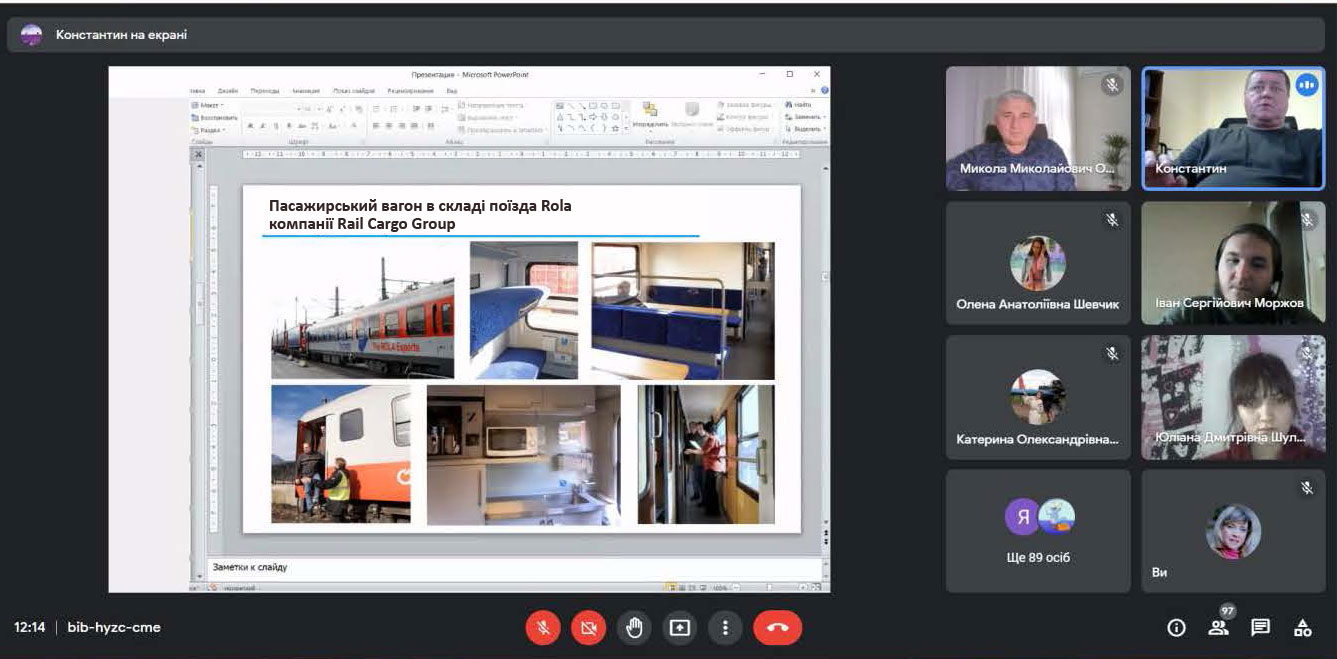Unmute your microphone in the call bar
The width and height of the screenshot is (1337, 659).
coord(543,628)
